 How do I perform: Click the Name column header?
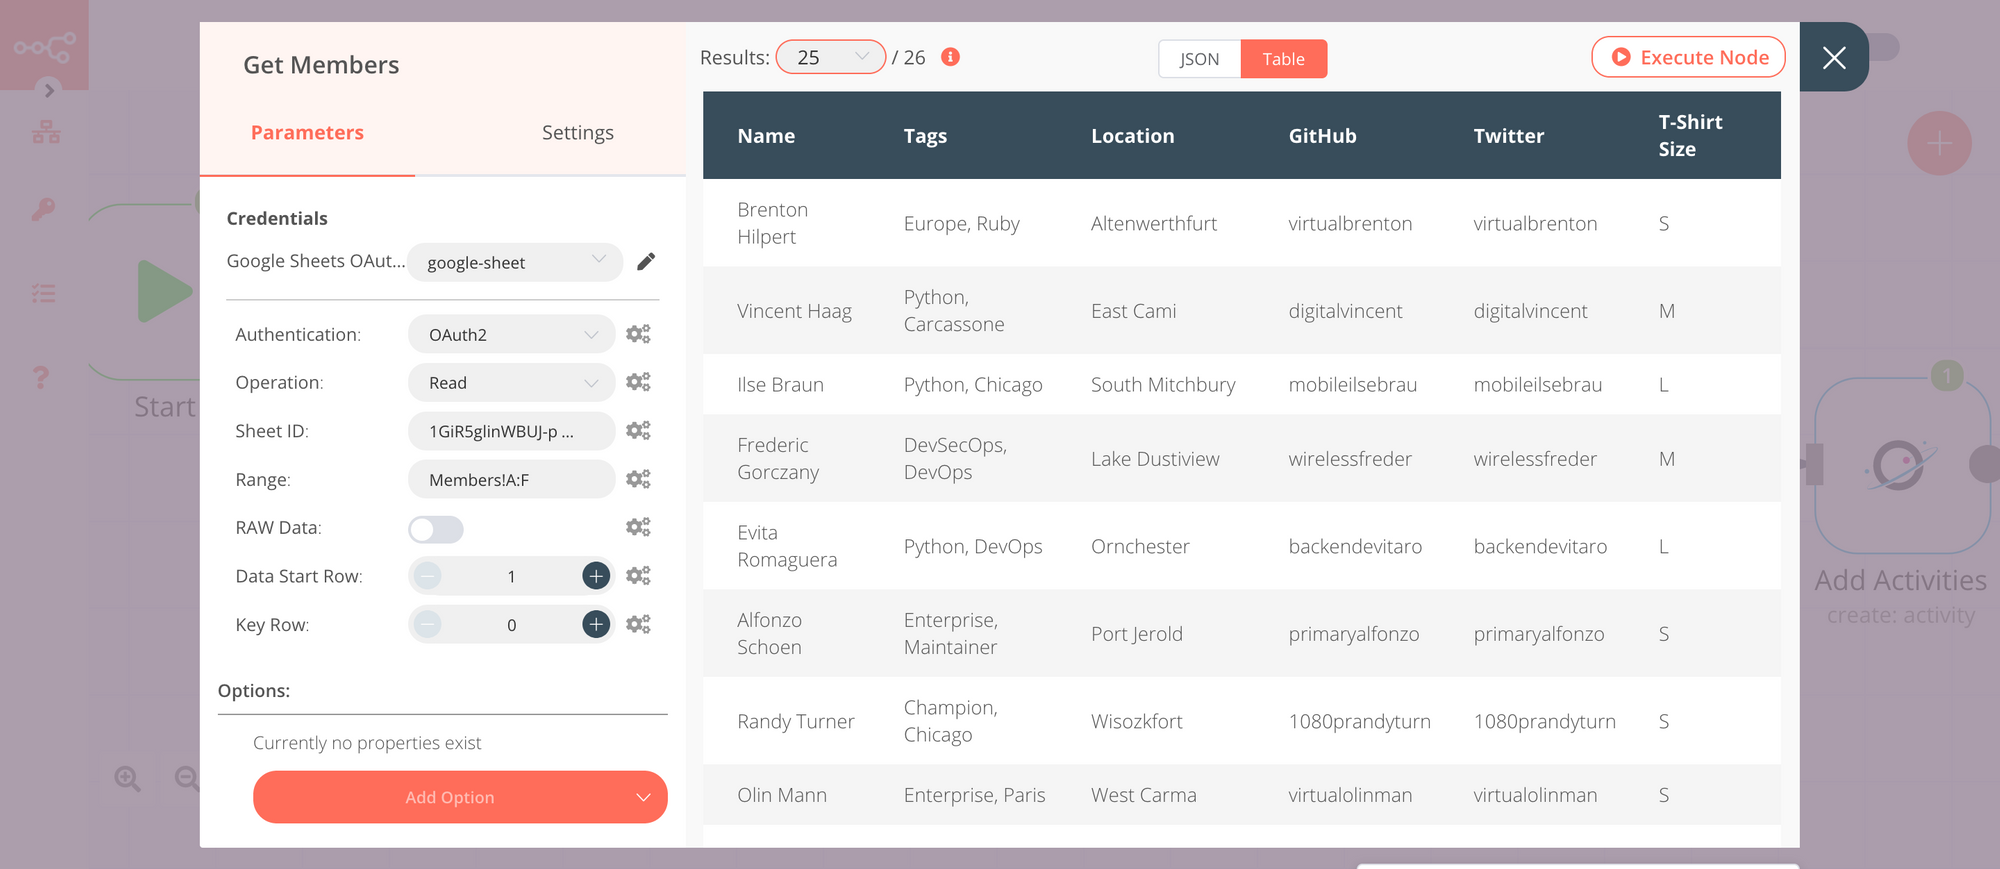tap(766, 135)
